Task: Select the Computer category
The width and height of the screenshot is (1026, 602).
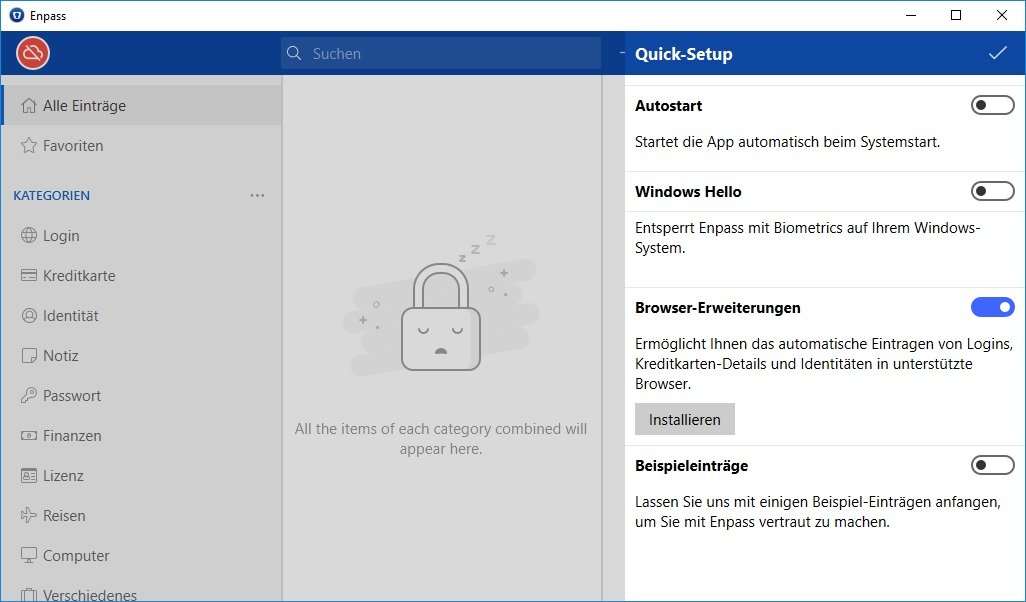Action: click(76, 556)
